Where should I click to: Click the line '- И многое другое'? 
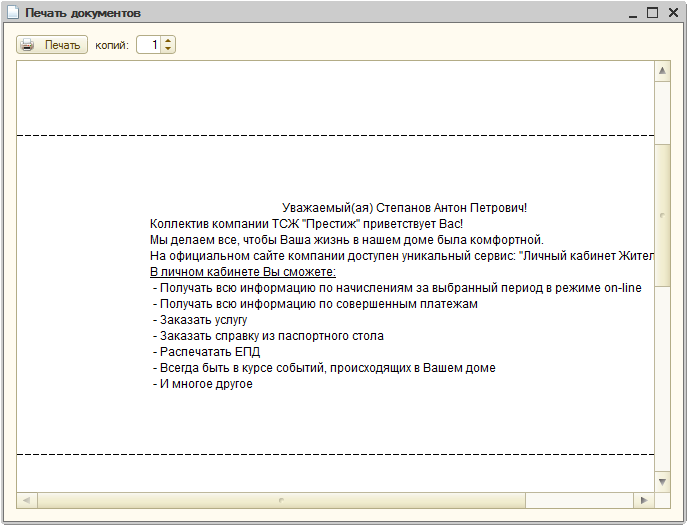click(203, 384)
